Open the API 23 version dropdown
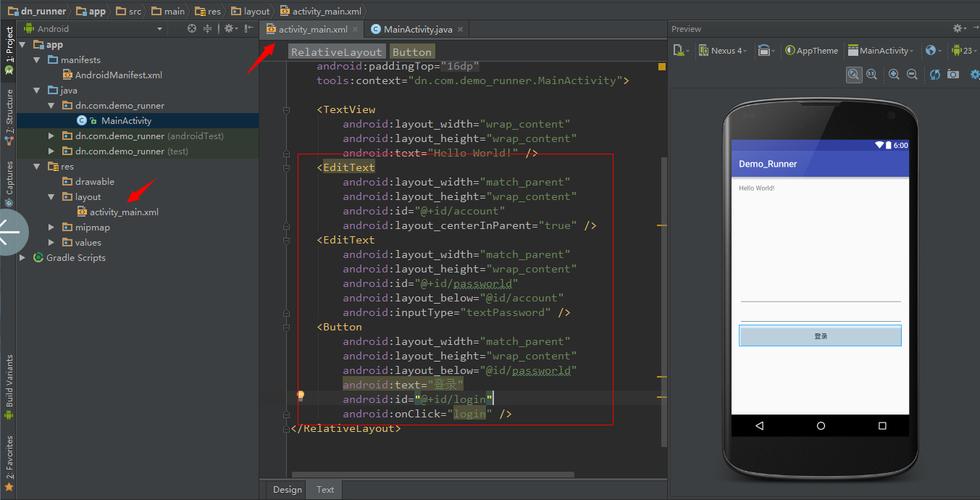The height and width of the screenshot is (500, 980). coord(964,51)
